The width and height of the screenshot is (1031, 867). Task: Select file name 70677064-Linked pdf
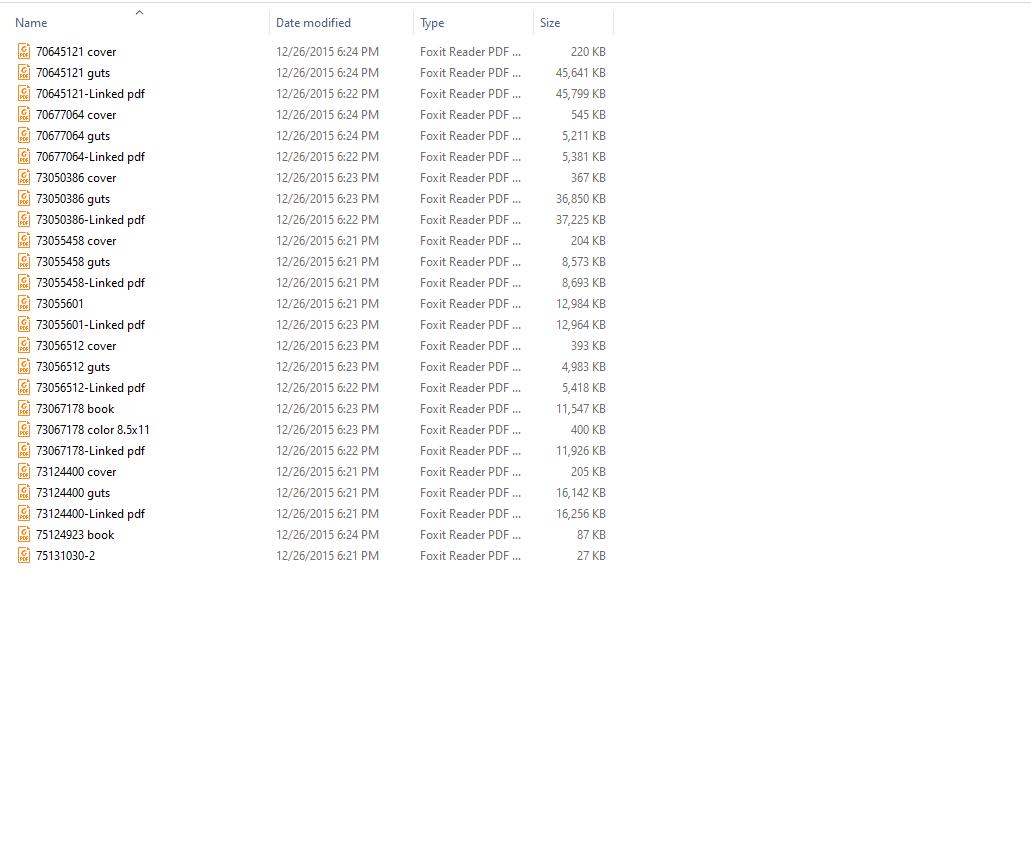pos(91,157)
